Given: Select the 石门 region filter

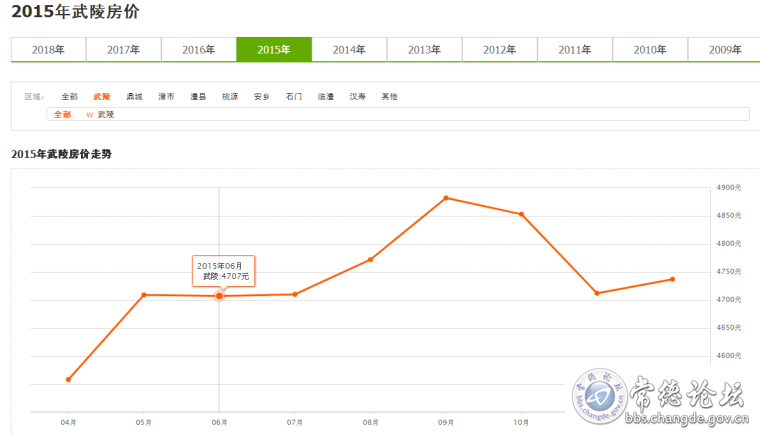Looking at the screenshot, I should (294, 97).
